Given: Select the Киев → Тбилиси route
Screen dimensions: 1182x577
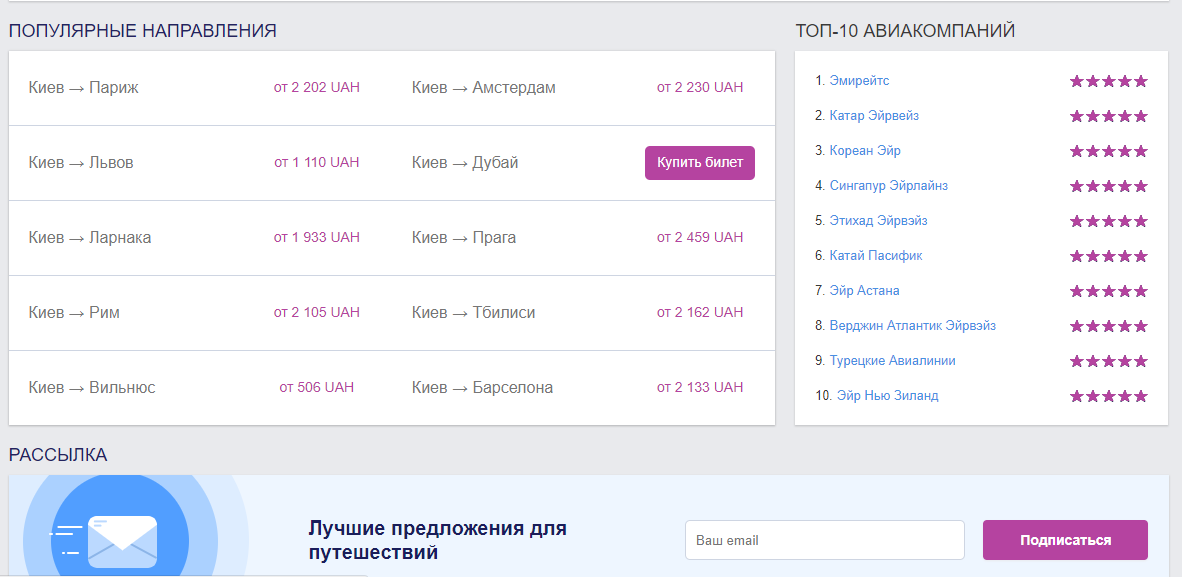Looking at the screenshot, I should [473, 312].
